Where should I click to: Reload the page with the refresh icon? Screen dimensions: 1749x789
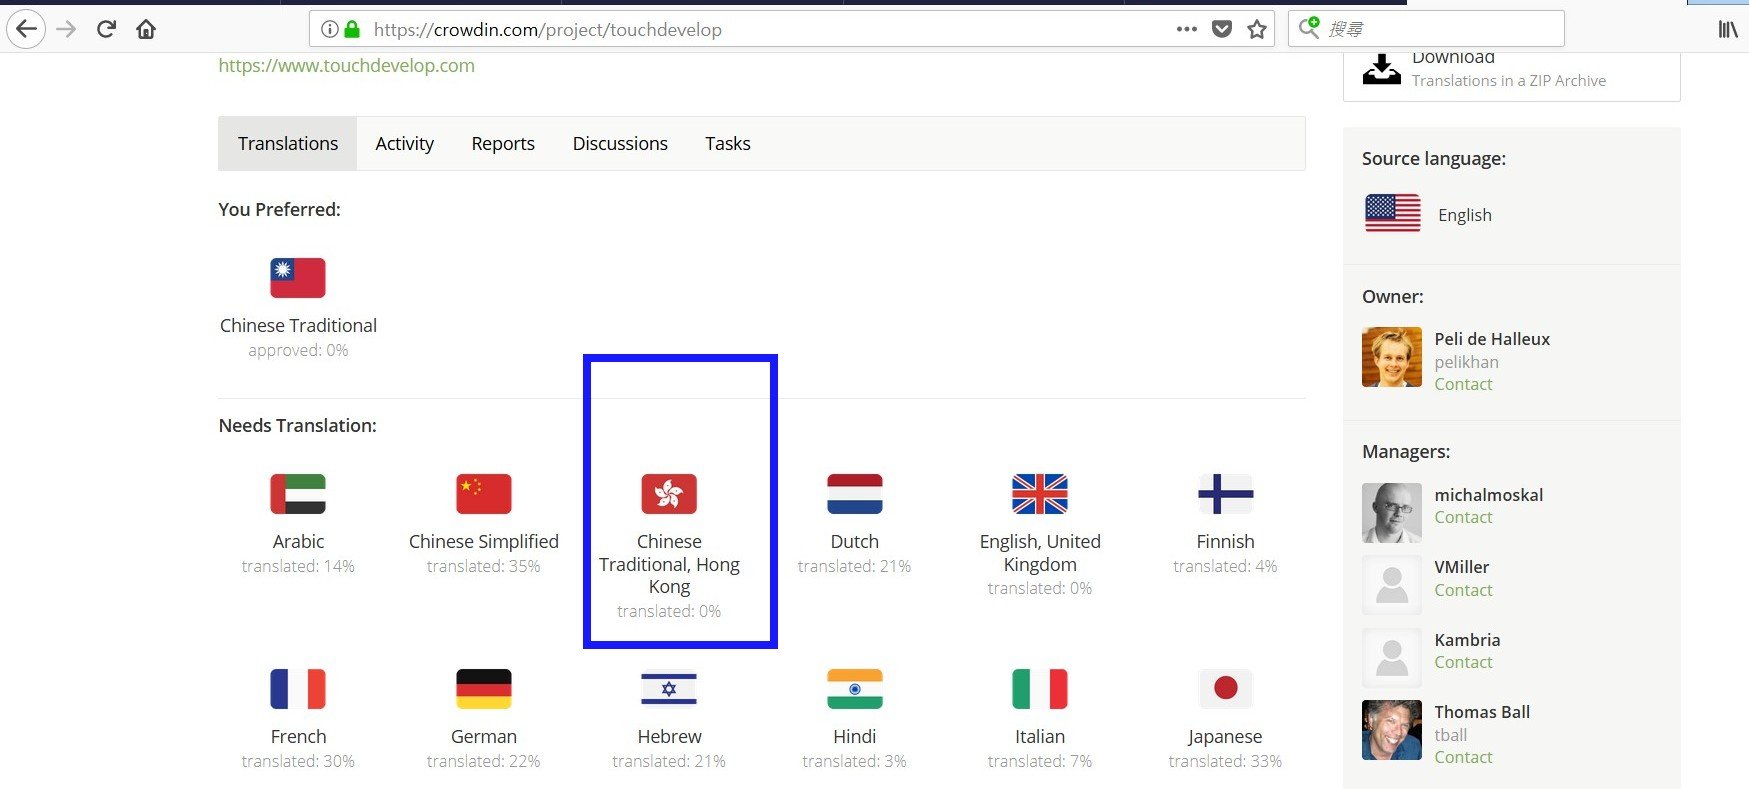[x=106, y=29]
